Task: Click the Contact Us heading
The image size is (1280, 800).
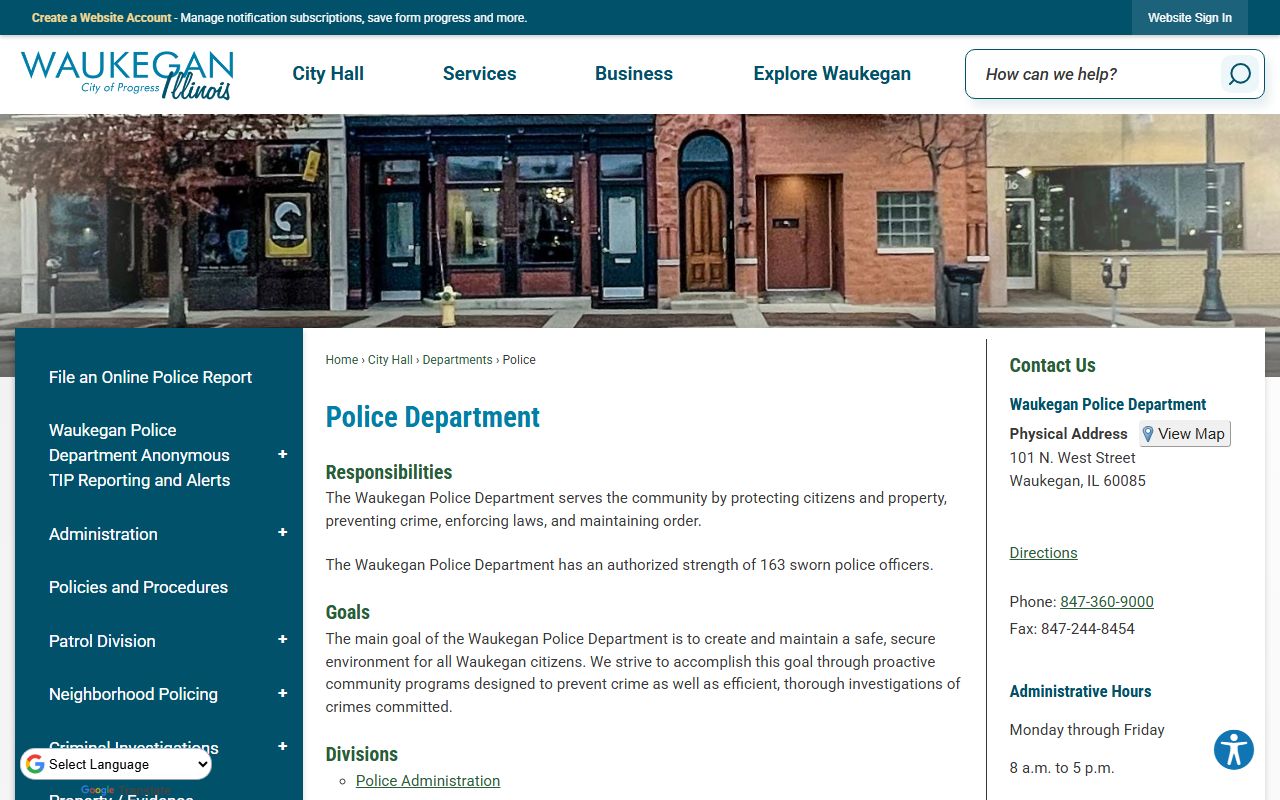Action: tap(1052, 365)
